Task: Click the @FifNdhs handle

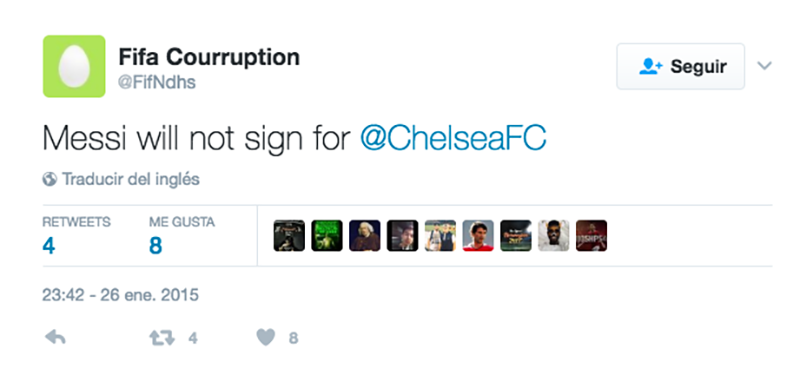Action: [x=157, y=82]
